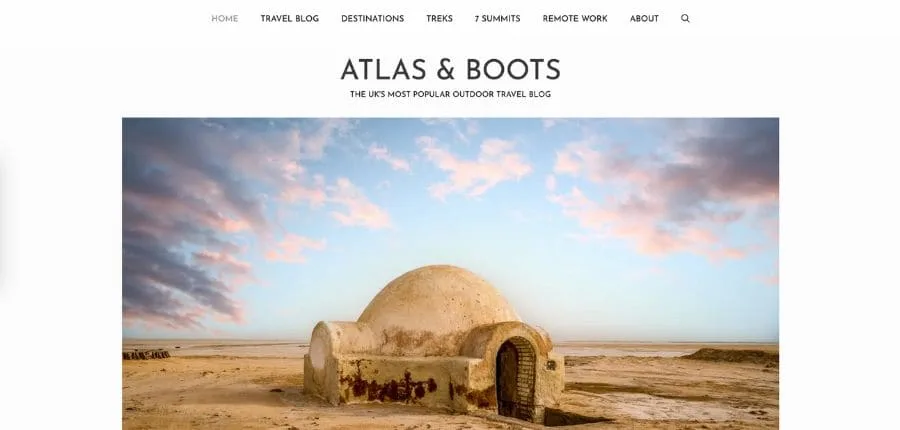The height and width of the screenshot is (430, 900).
Task: Open the desert dome featured image
Action: tap(450, 274)
